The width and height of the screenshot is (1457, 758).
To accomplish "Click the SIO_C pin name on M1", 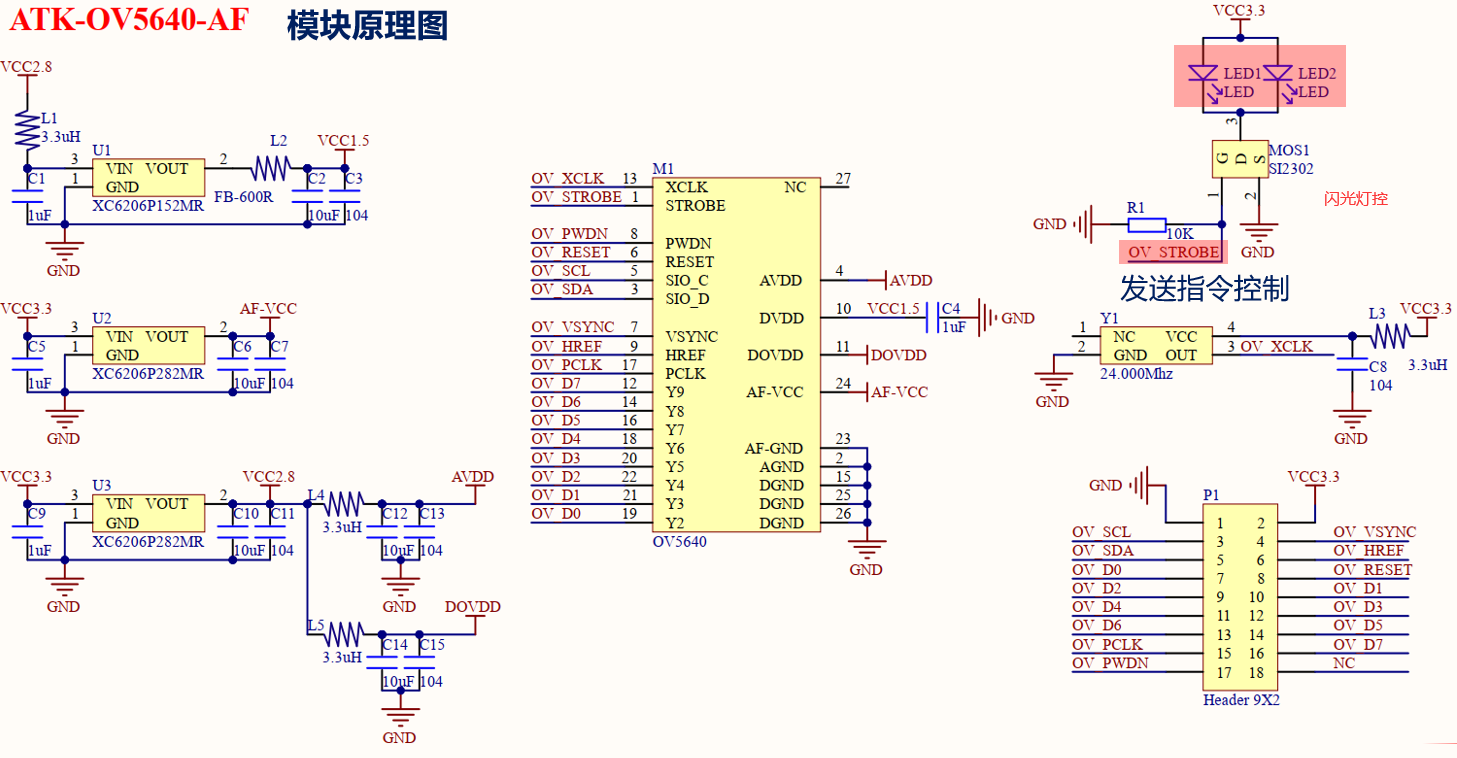I will [688, 280].
